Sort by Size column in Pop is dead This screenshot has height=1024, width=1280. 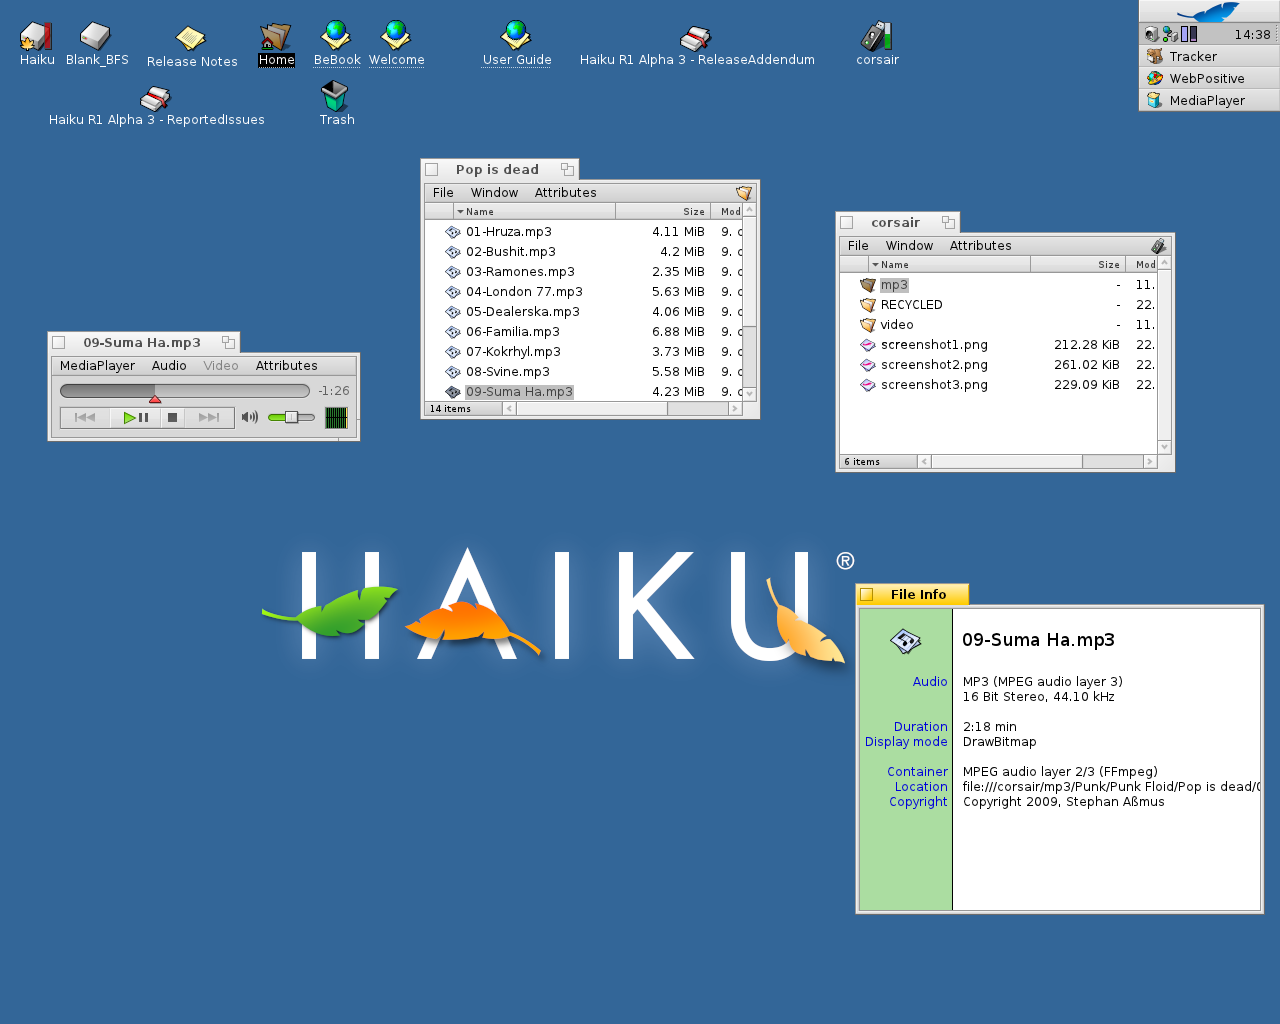click(663, 212)
